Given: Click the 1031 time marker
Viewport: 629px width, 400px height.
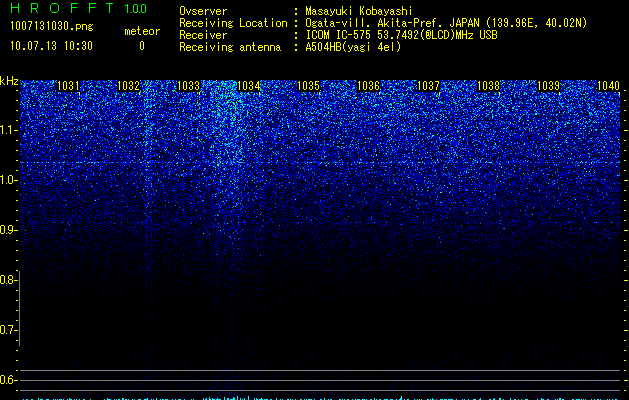Looking at the screenshot, I should coord(68,86).
